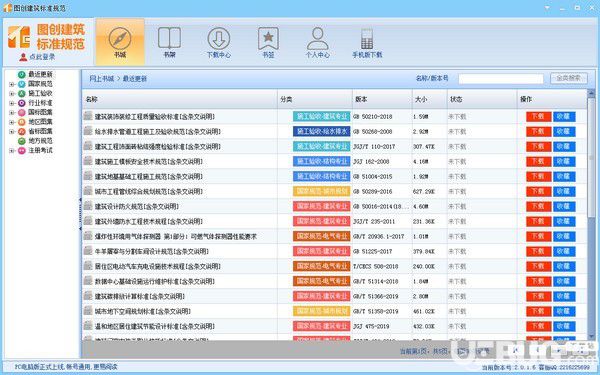Click book icon of 牛羊屠宰与分割车间设计规范 row
Viewport: 600px width, 375px height.
pos(88,251)
